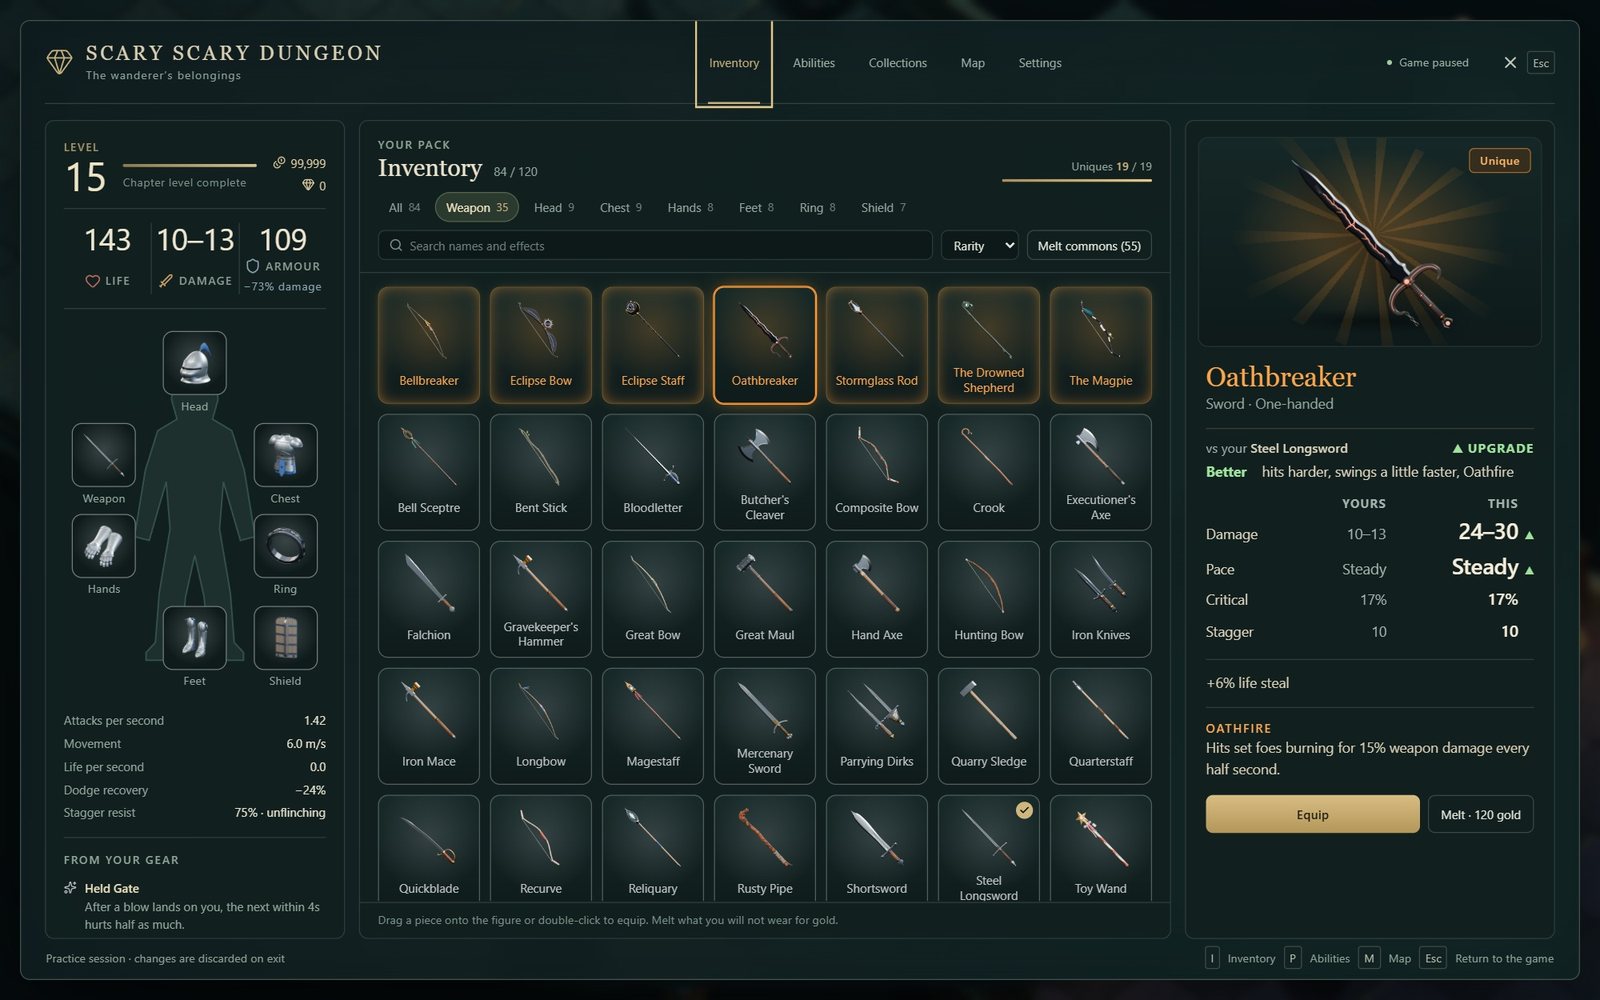Click the Esc button in header

(x=1541, y=63)
